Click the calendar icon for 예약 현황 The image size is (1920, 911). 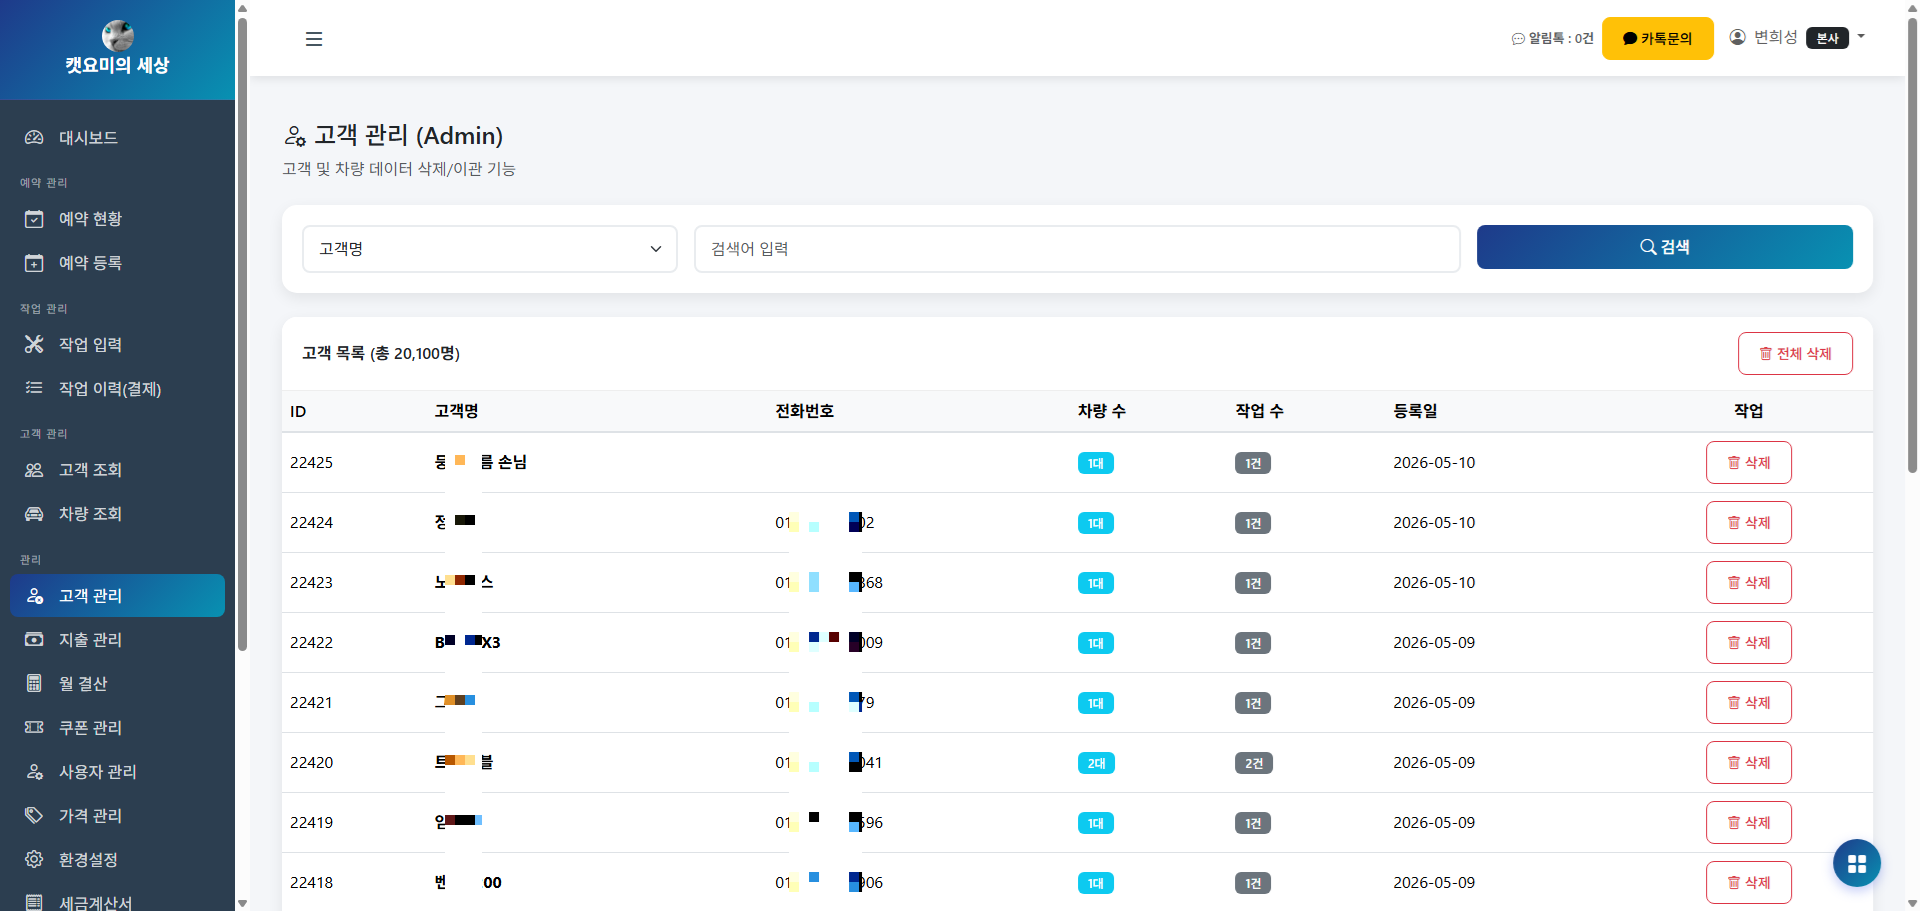coord(34,219)
